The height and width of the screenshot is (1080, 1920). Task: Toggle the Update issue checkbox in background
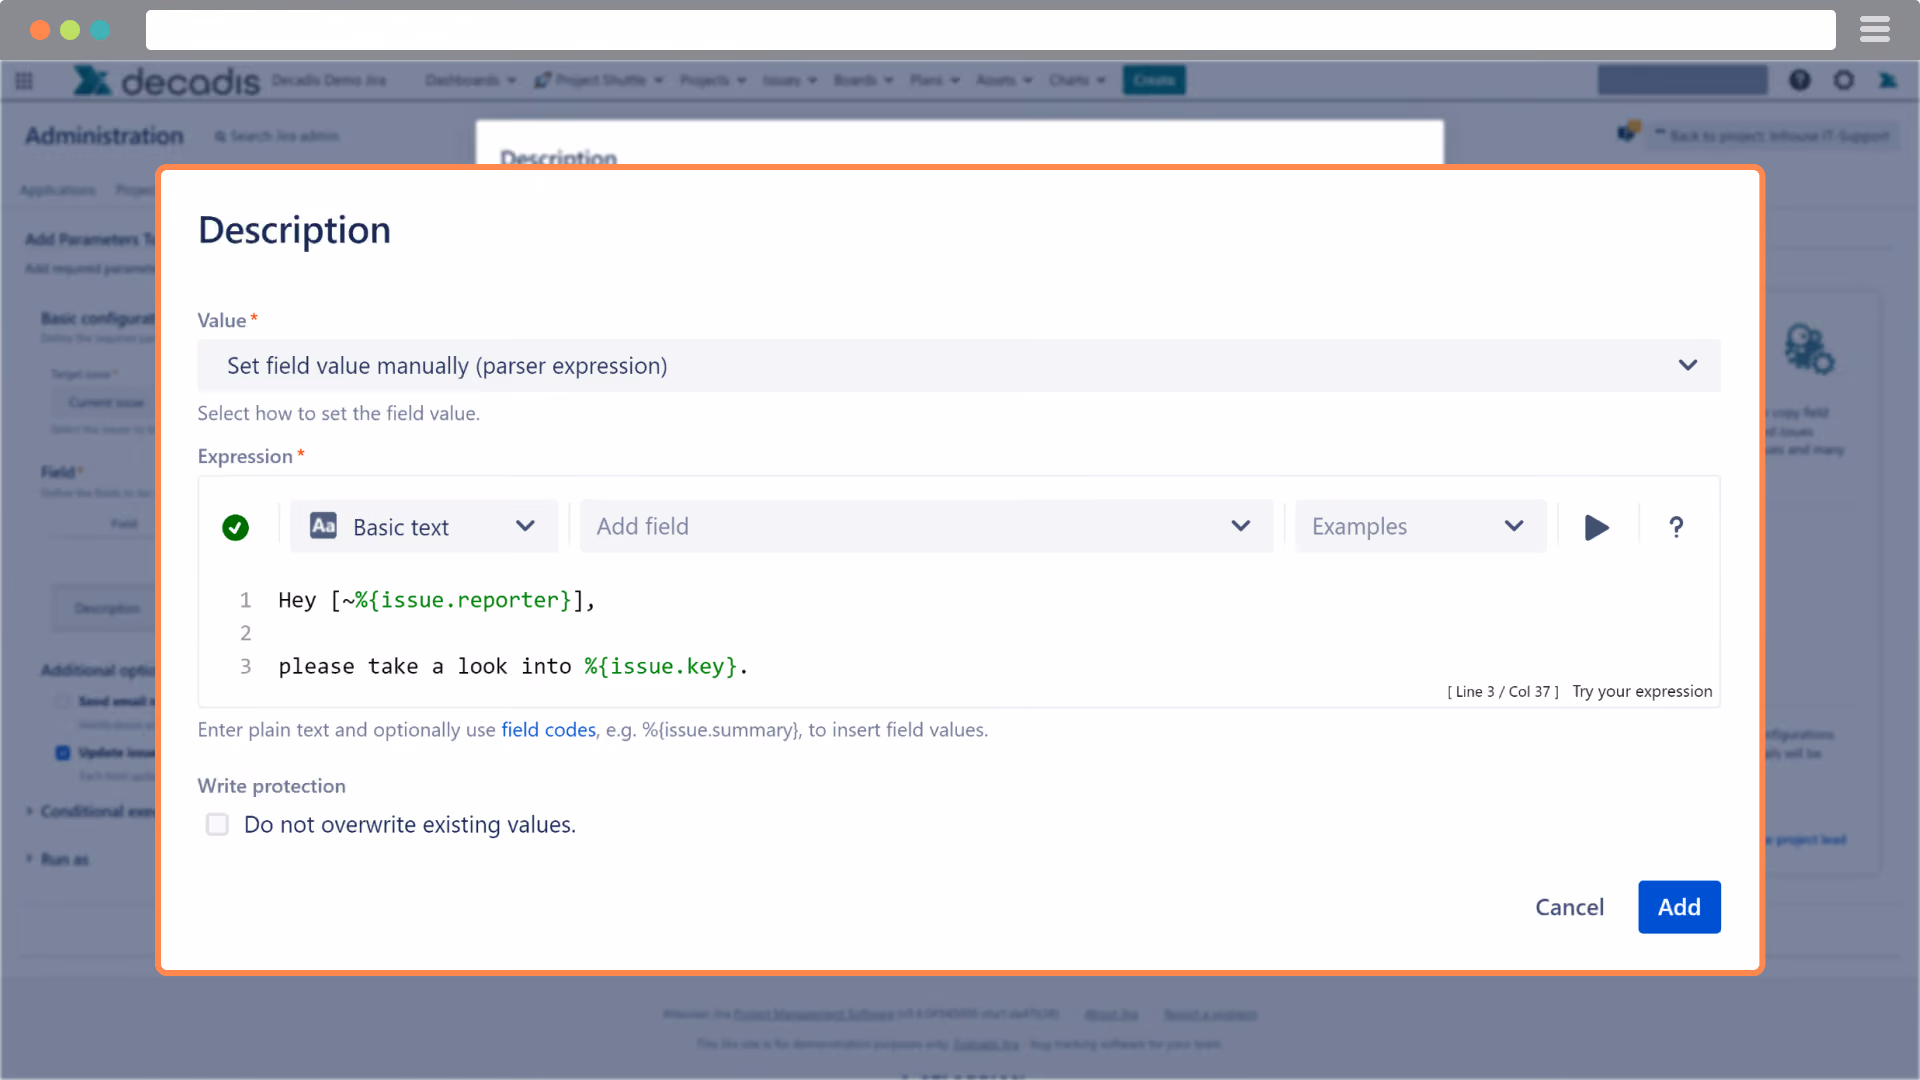tap(63, 752)
